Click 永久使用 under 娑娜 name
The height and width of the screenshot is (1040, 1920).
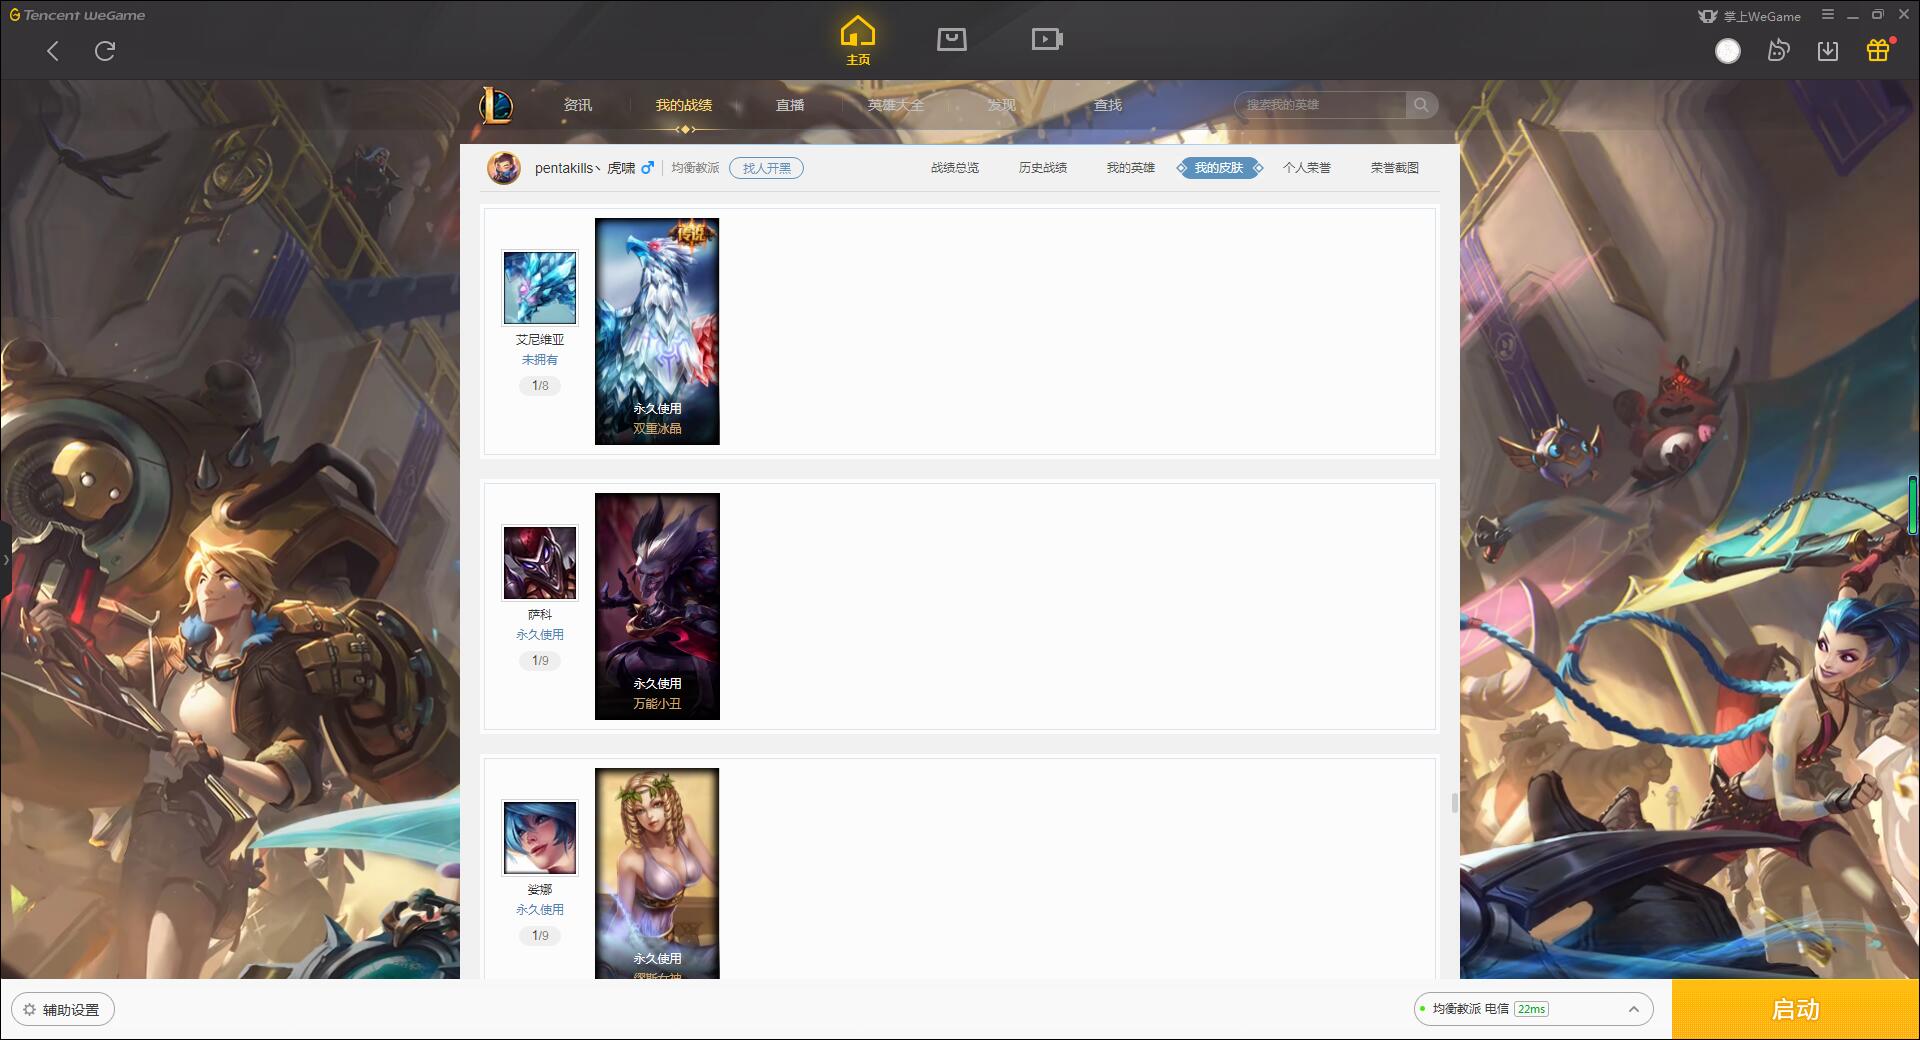[x=540, y=910]
